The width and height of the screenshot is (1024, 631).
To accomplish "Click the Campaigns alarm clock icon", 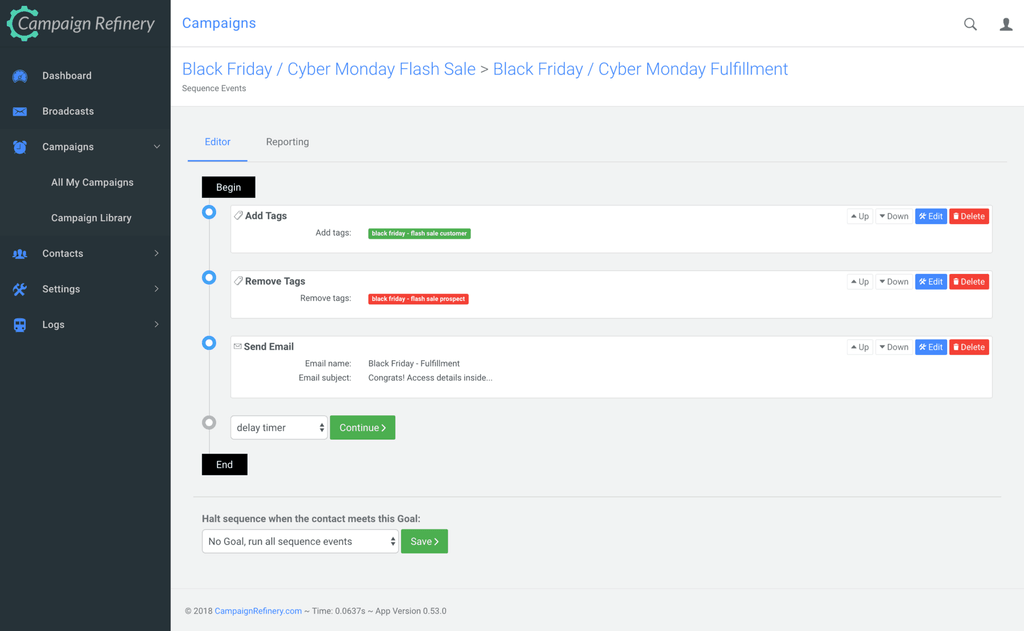I will (x=20, y=147).
